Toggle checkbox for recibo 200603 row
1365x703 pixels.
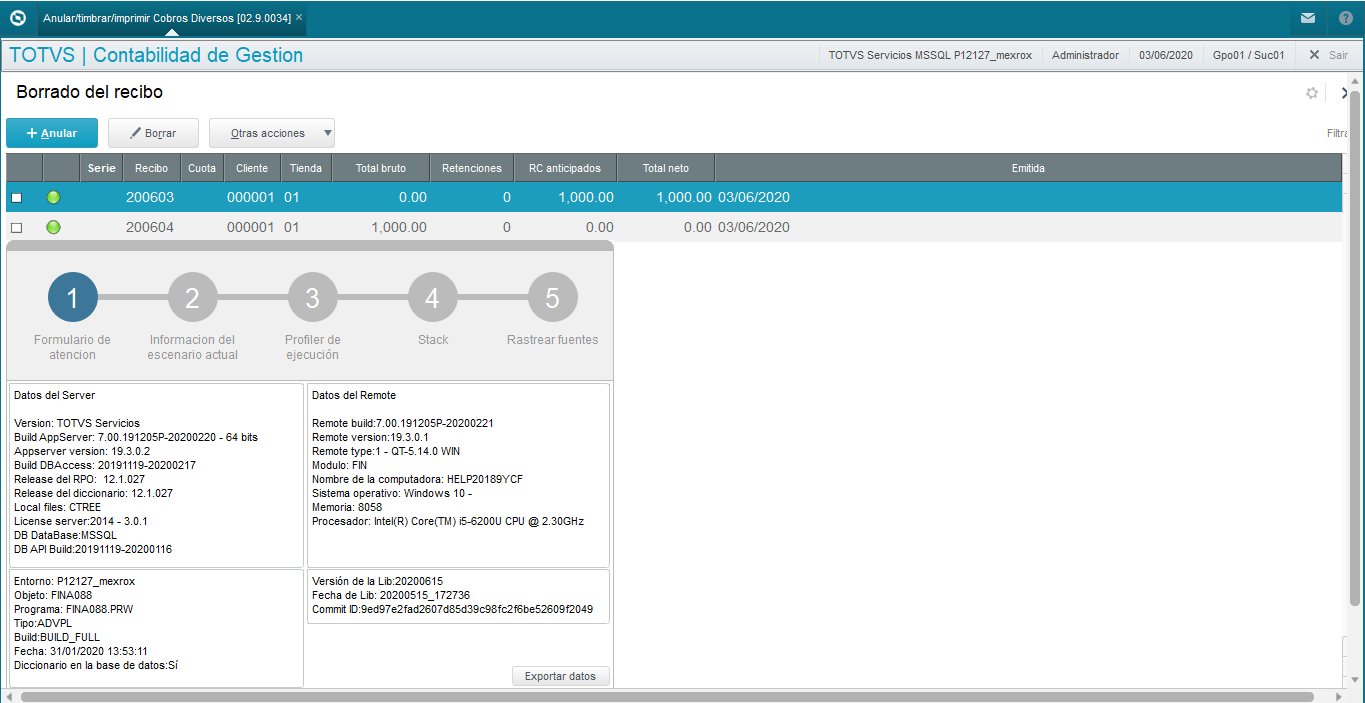point(16,198)
